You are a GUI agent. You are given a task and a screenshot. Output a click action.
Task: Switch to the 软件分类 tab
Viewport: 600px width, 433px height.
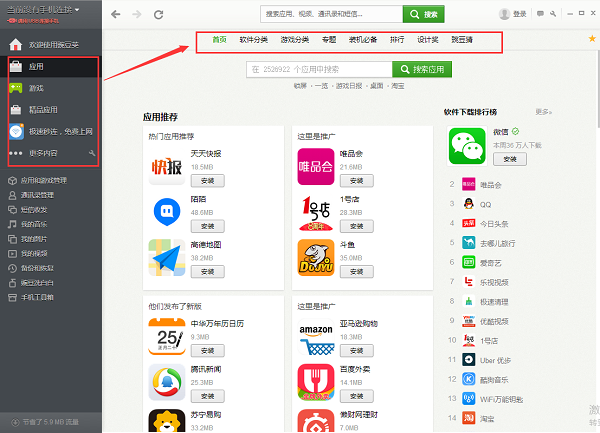(x=255, y=40)
